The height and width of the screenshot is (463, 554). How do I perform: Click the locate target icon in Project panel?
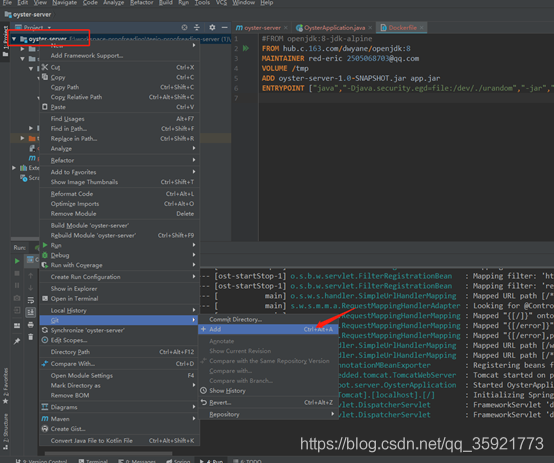(184, 27)
